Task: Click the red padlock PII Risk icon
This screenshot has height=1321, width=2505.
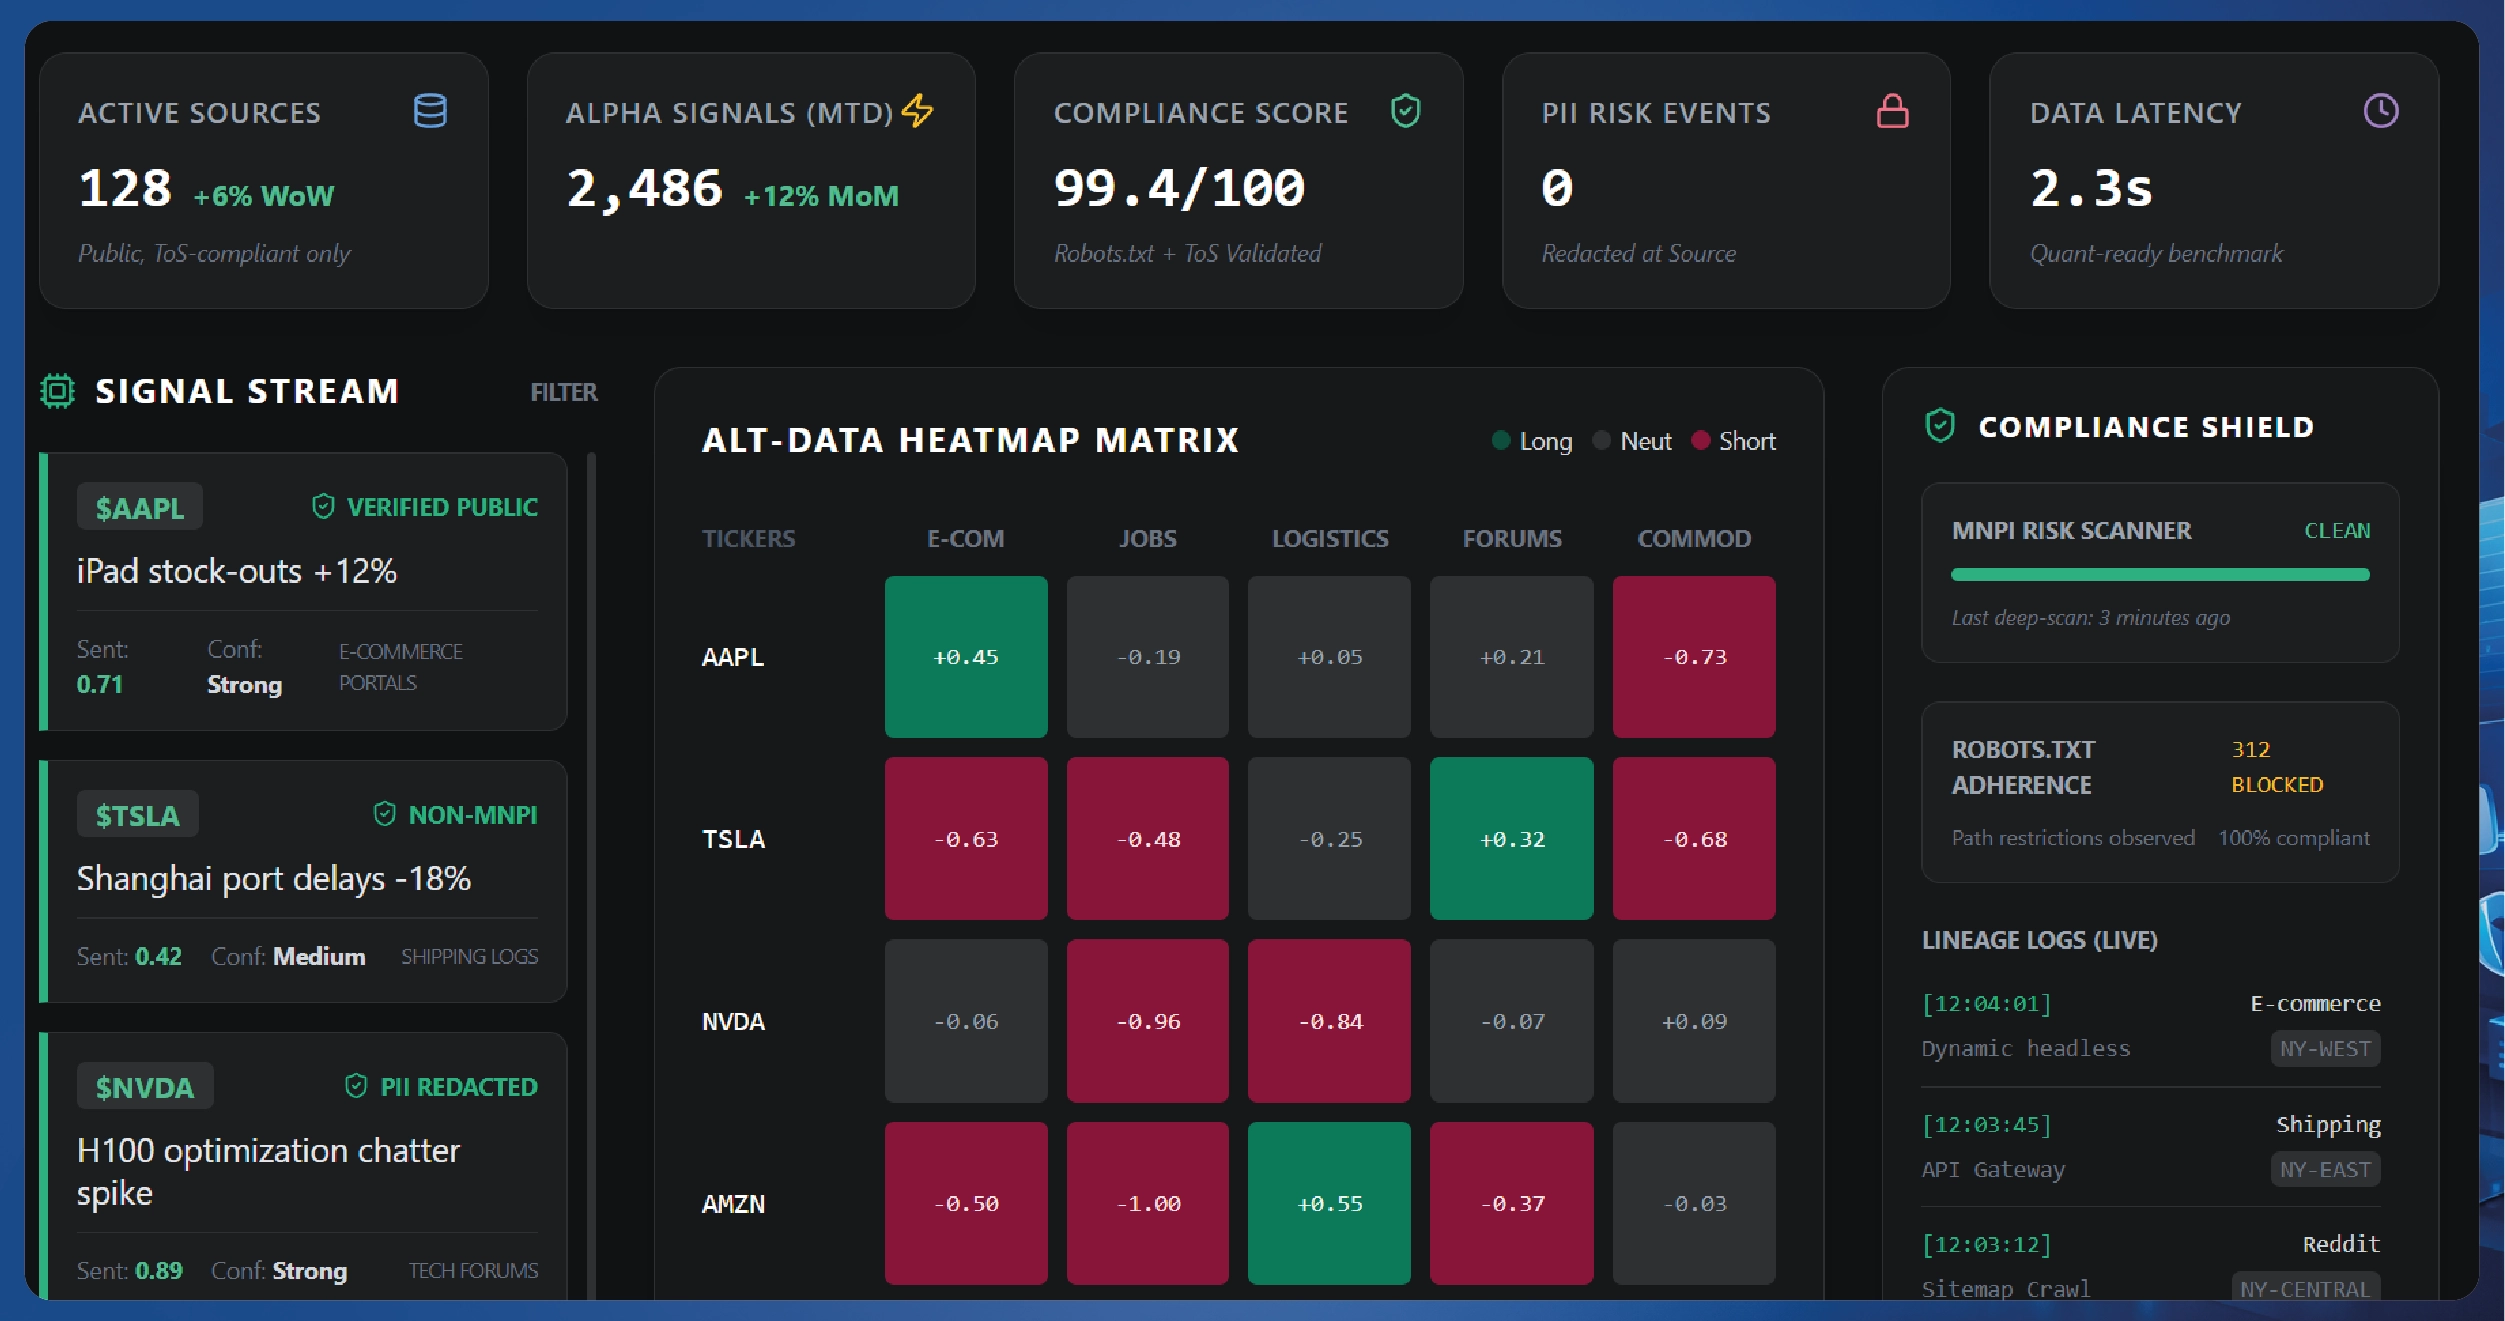Action: click(x=1892, y=111)
